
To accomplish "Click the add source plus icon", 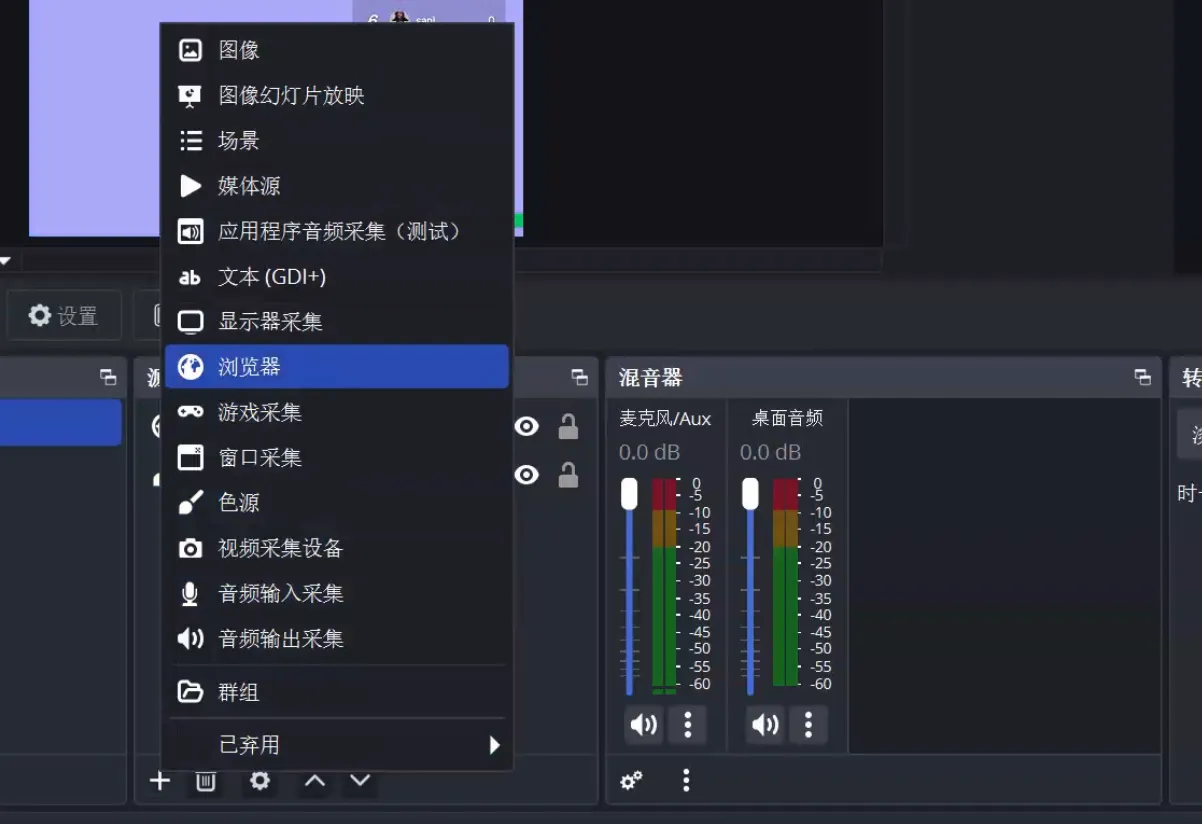I will click(160, 781).
